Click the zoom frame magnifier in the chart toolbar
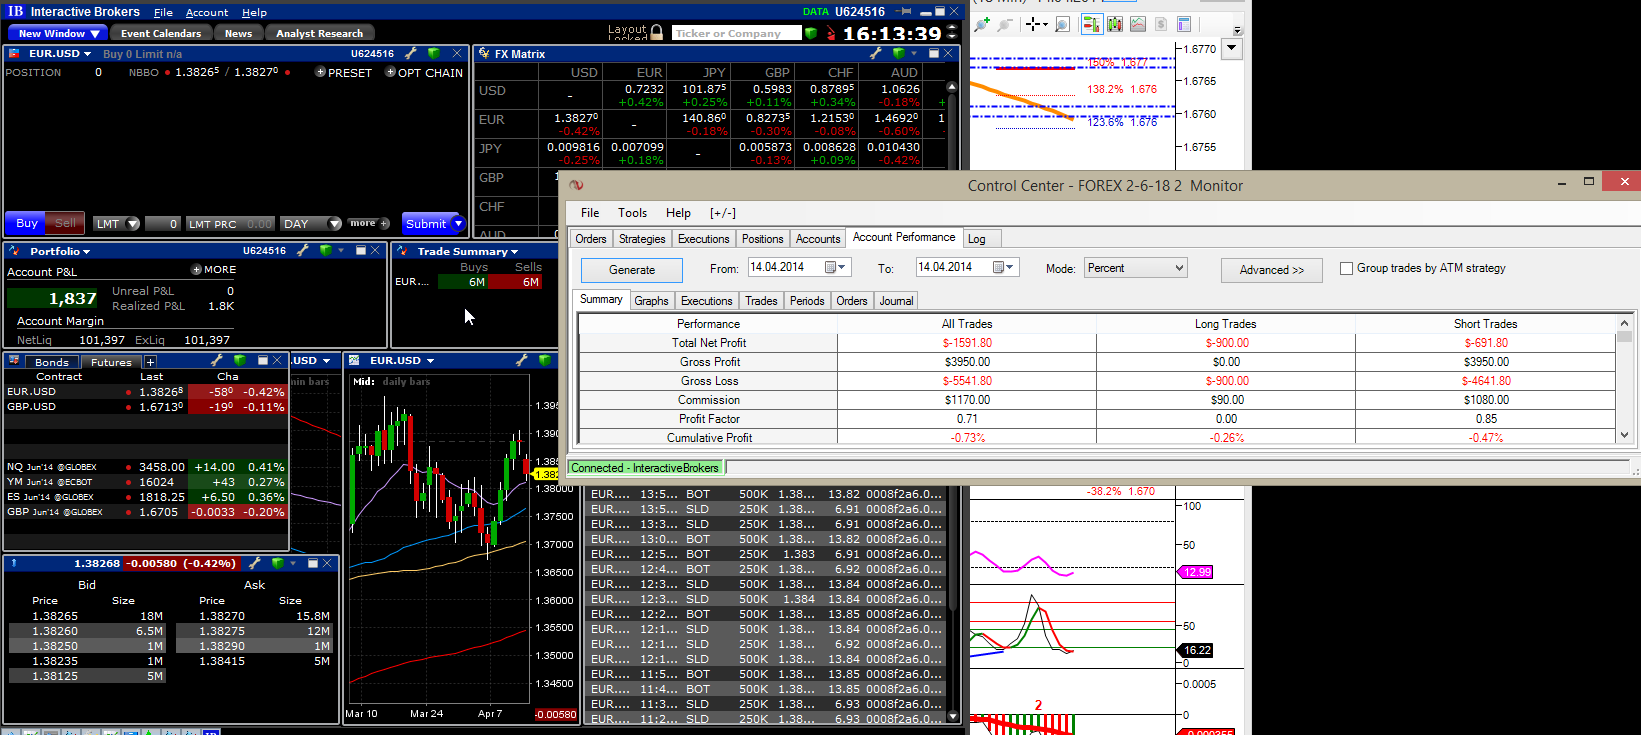Image resolution: width=1641 pixels, height=735 pixels. (1062, 24)
